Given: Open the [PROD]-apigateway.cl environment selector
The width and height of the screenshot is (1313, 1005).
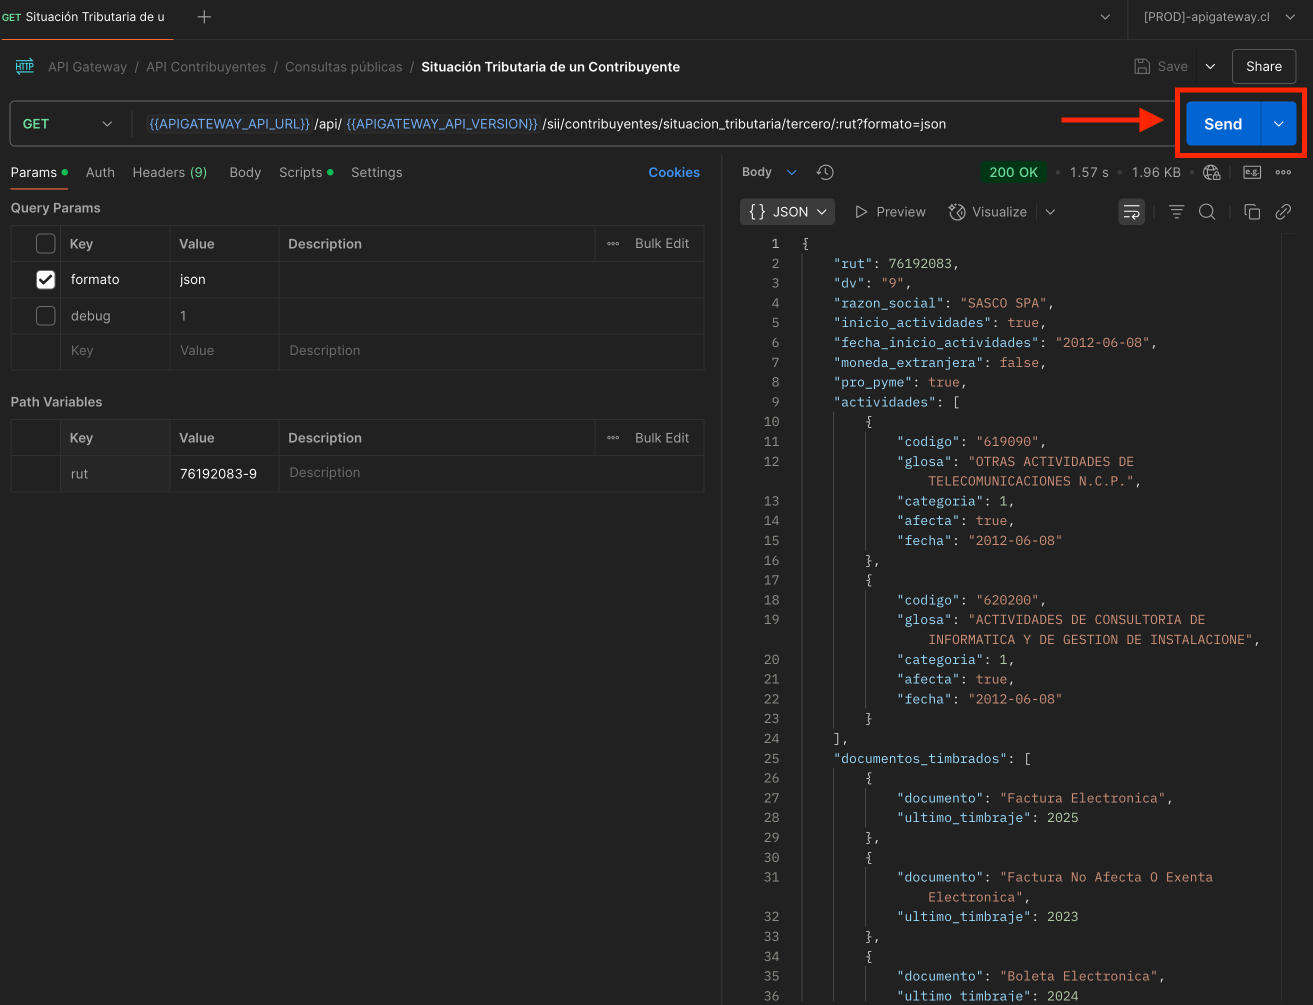Looking at the screenshot, I should coord(1217,17).
